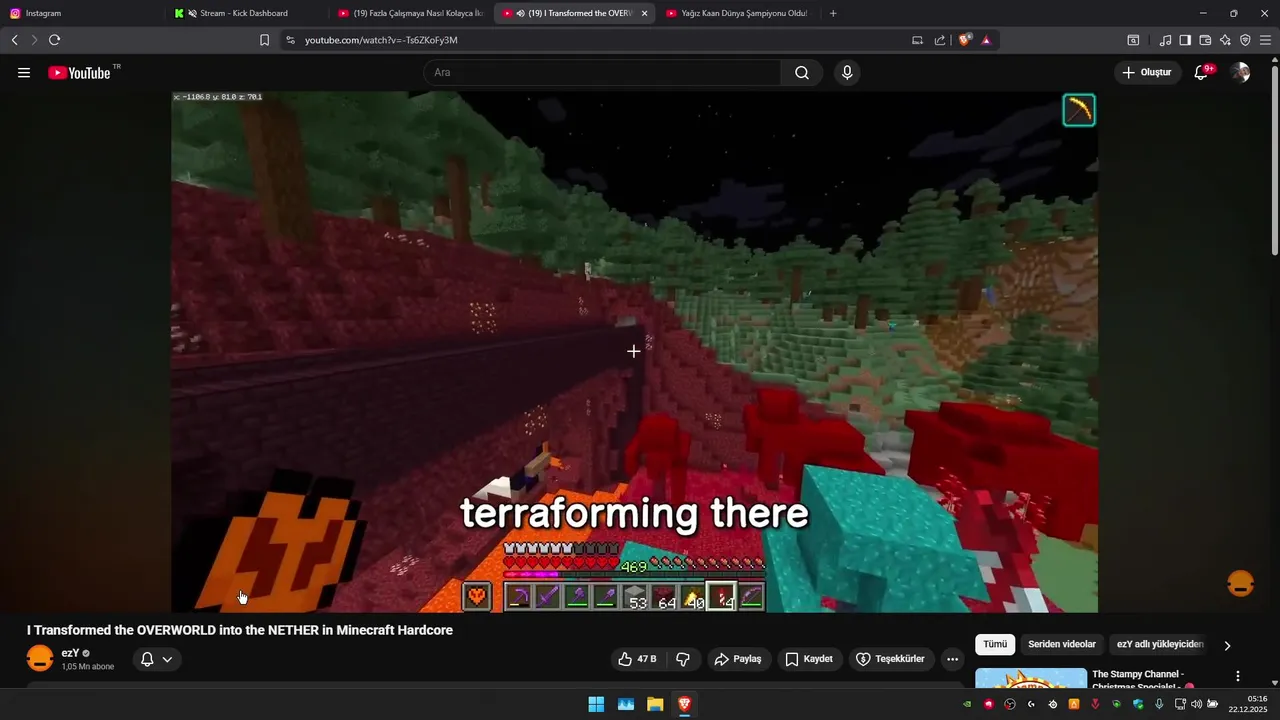Click the youtube.com address bar URL
1280x720 pixels.
pyautogui.click(x=381, y=40)
